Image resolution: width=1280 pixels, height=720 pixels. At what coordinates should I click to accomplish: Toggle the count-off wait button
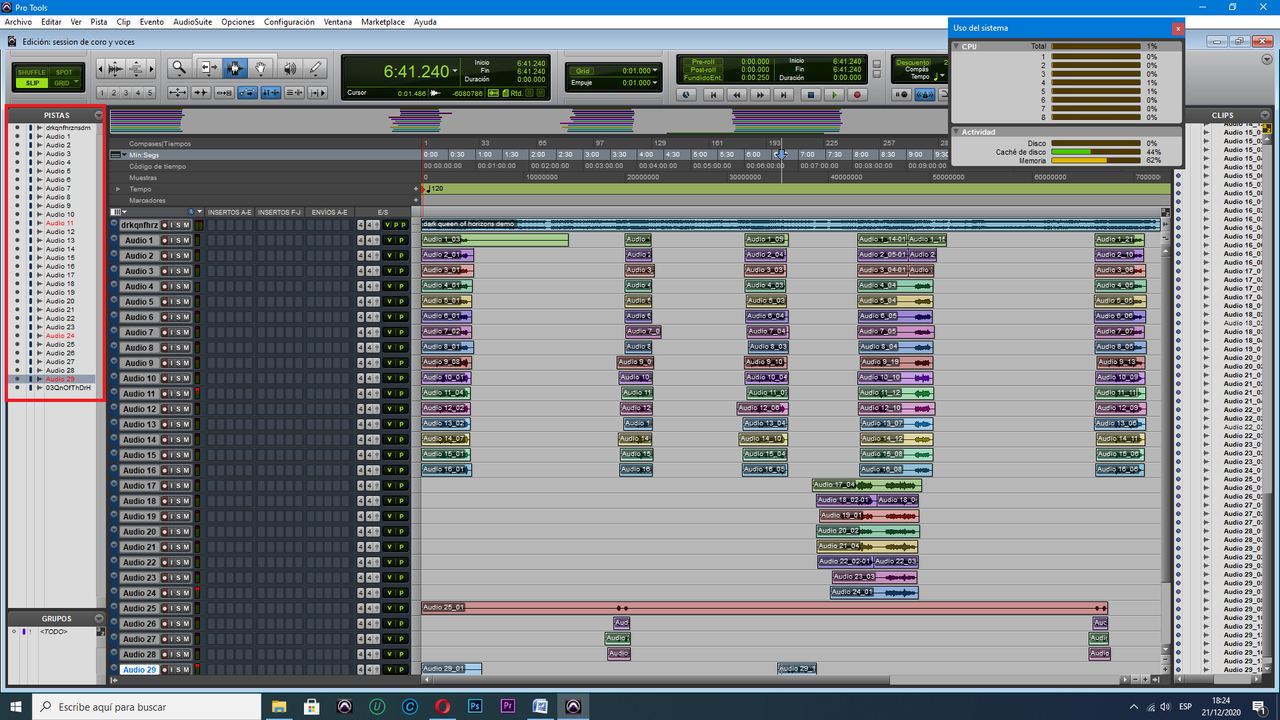[901, 95]
